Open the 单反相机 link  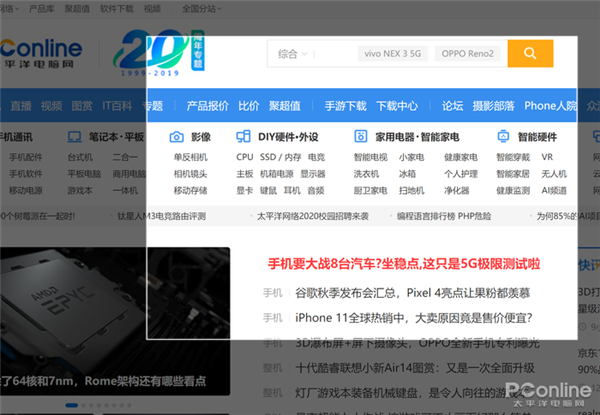coord(190,157)
